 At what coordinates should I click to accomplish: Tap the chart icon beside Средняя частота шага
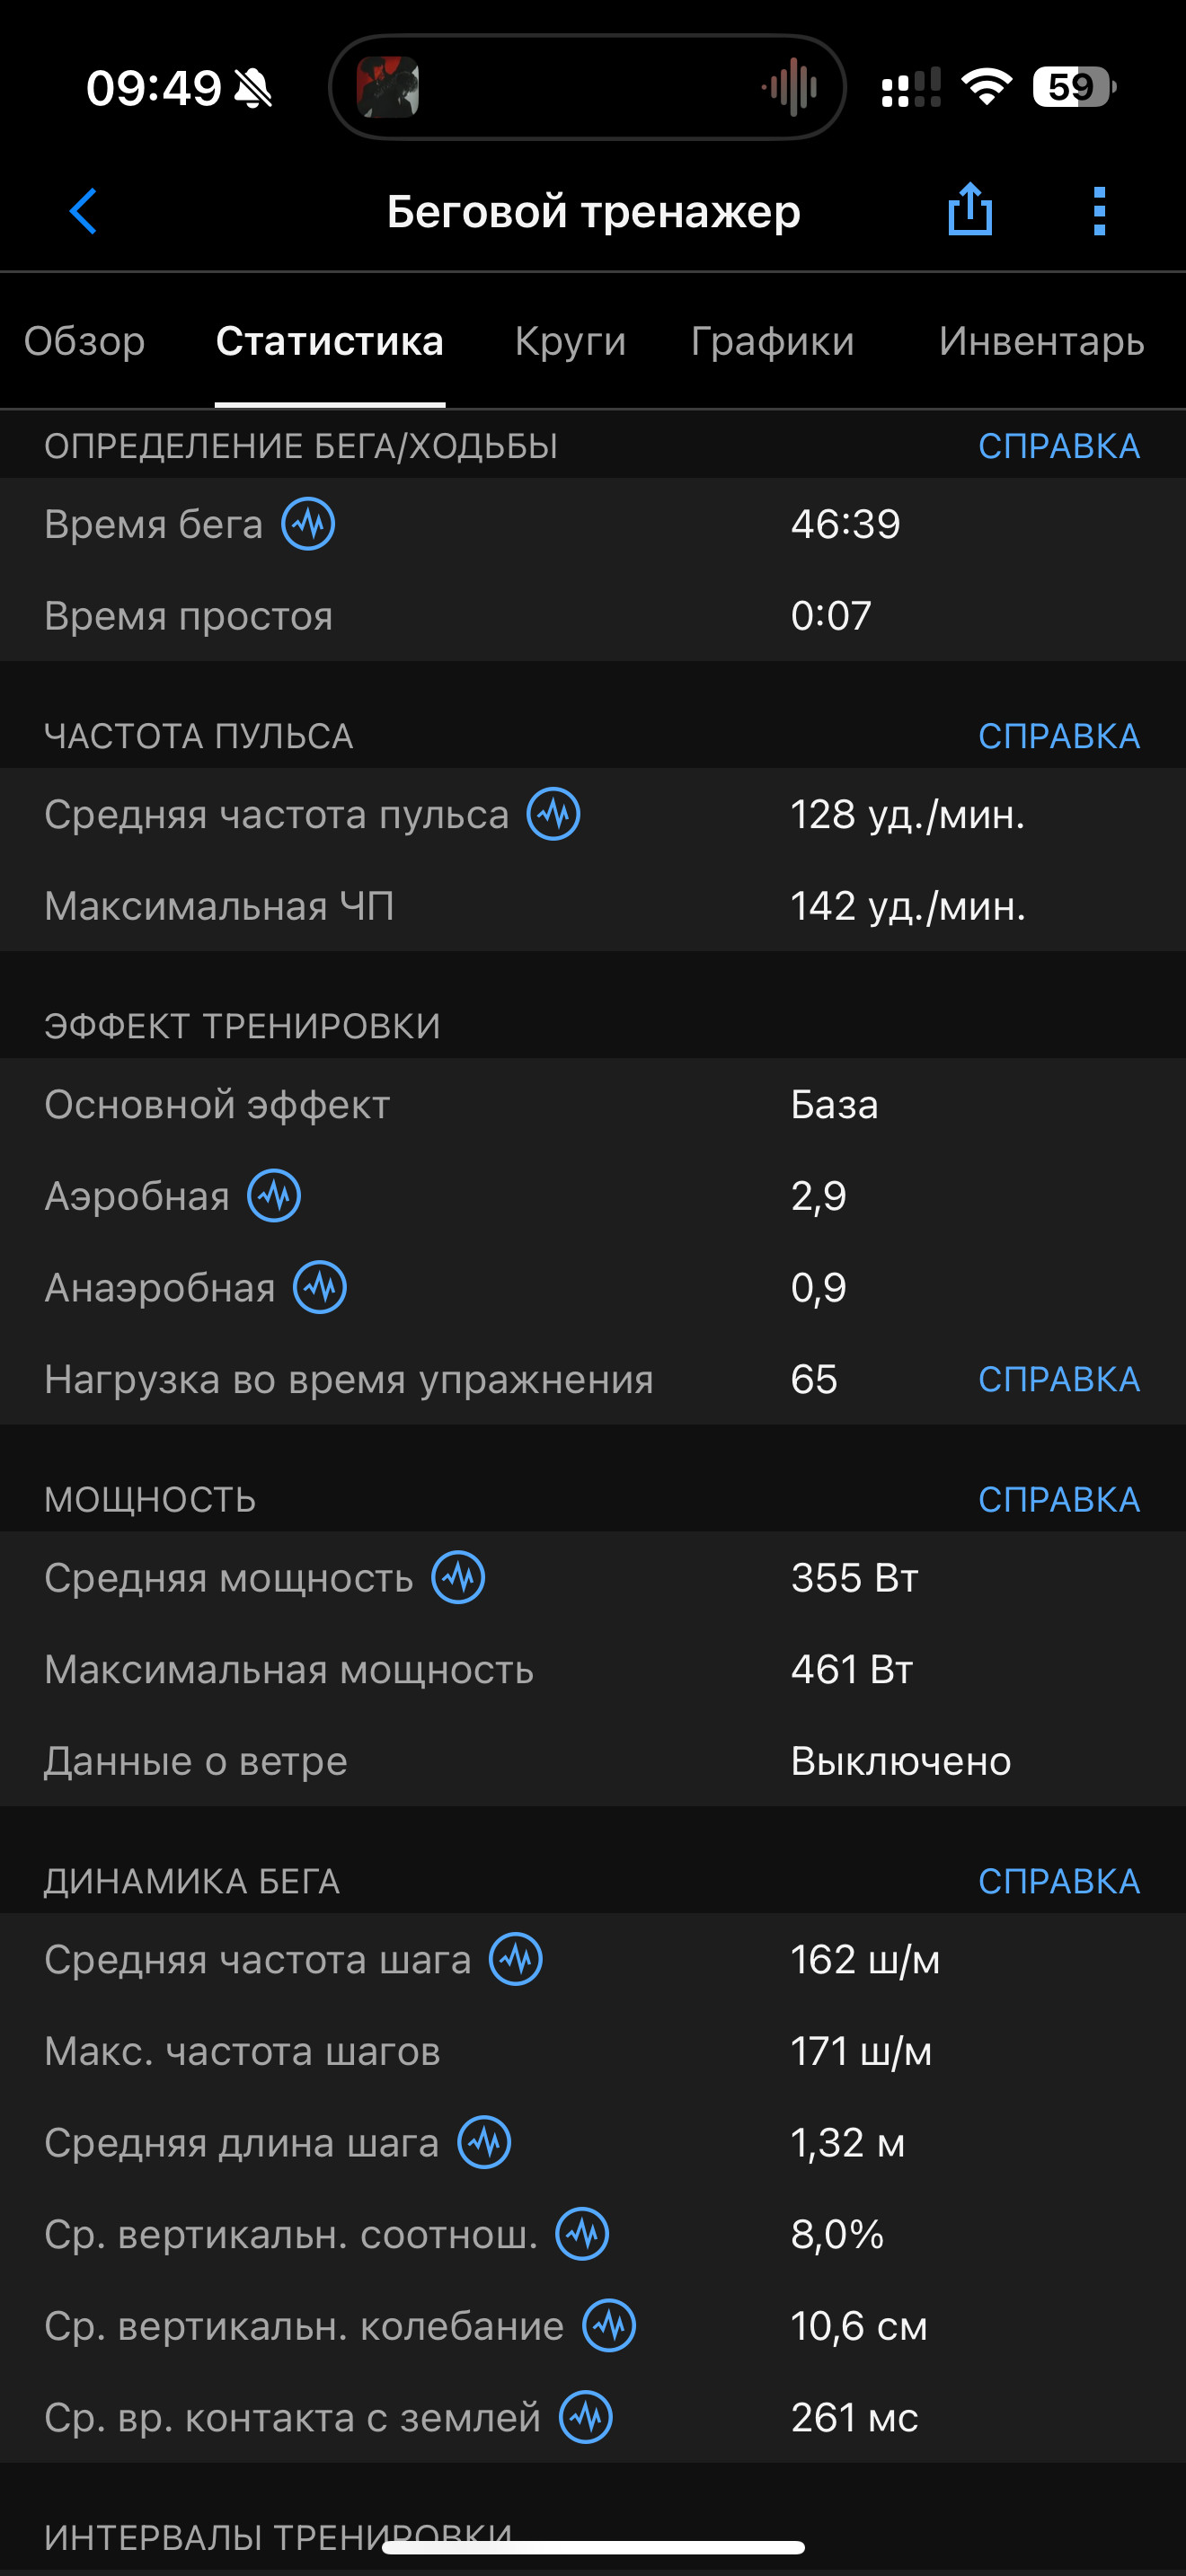[x=516, y=1960]
